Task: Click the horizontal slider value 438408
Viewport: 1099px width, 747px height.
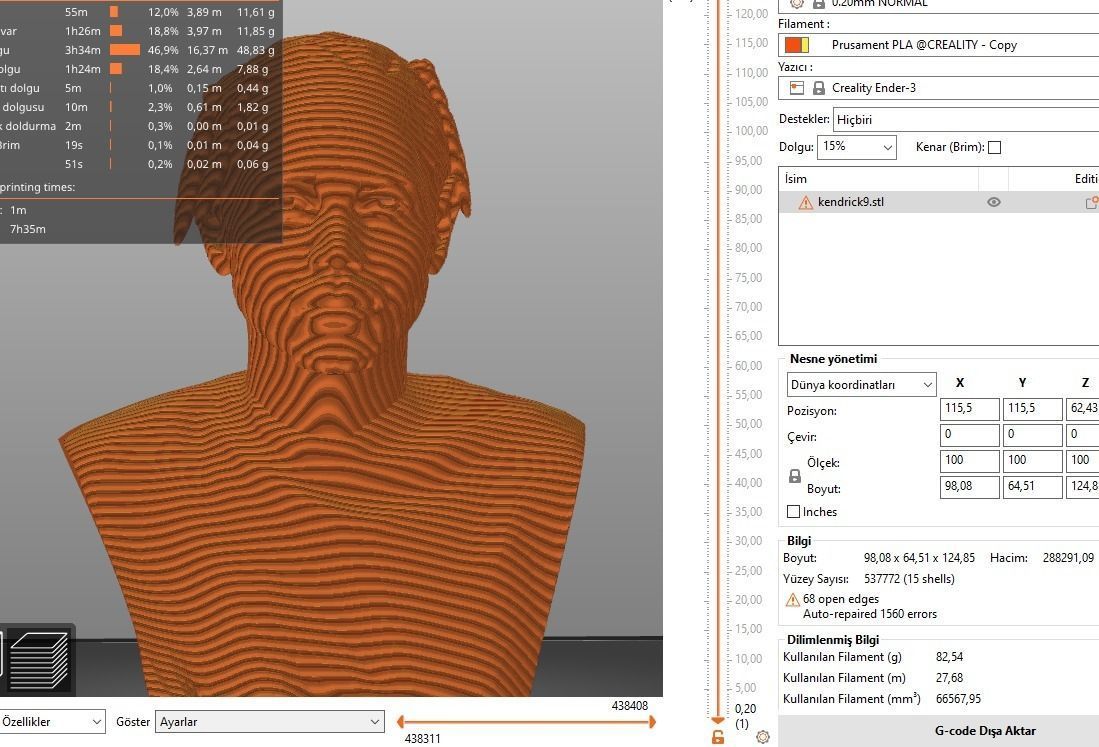Action: [x=629, y=706]
